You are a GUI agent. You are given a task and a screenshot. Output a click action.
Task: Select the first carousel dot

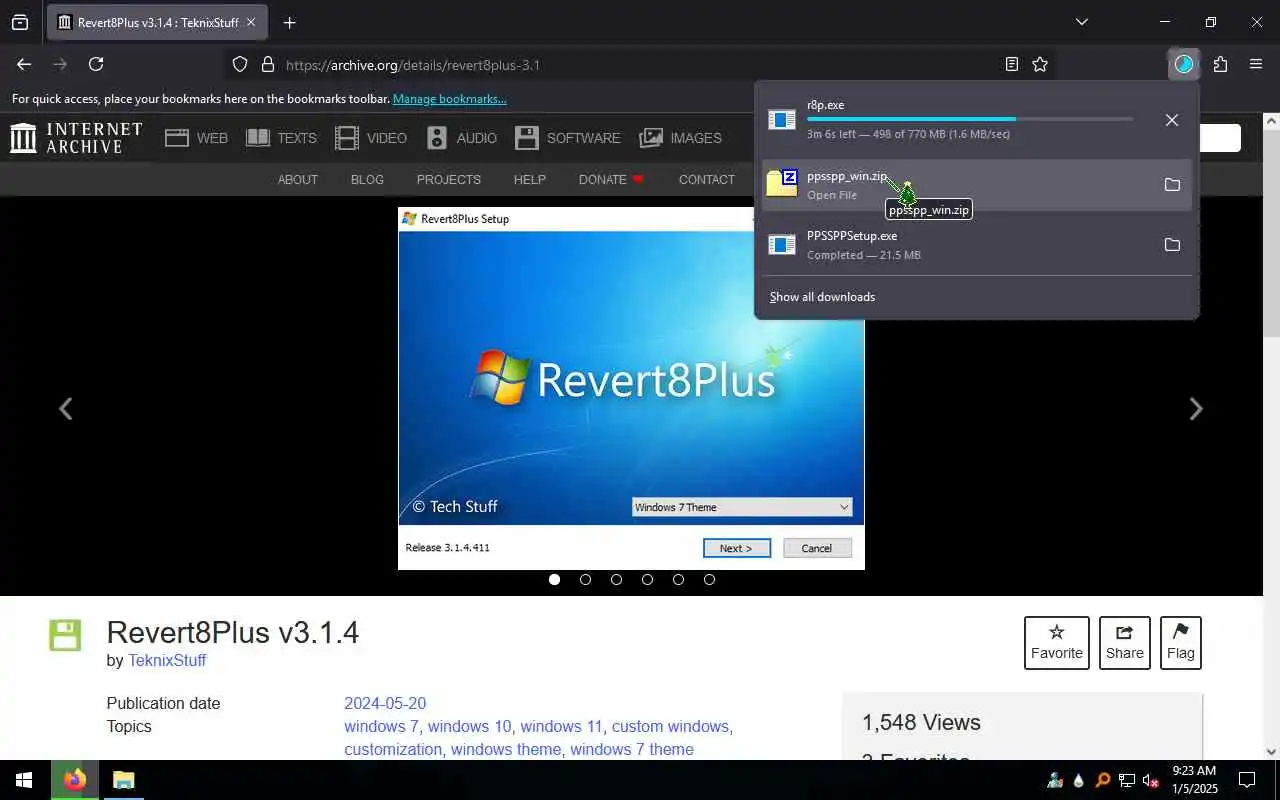[554, 579]
